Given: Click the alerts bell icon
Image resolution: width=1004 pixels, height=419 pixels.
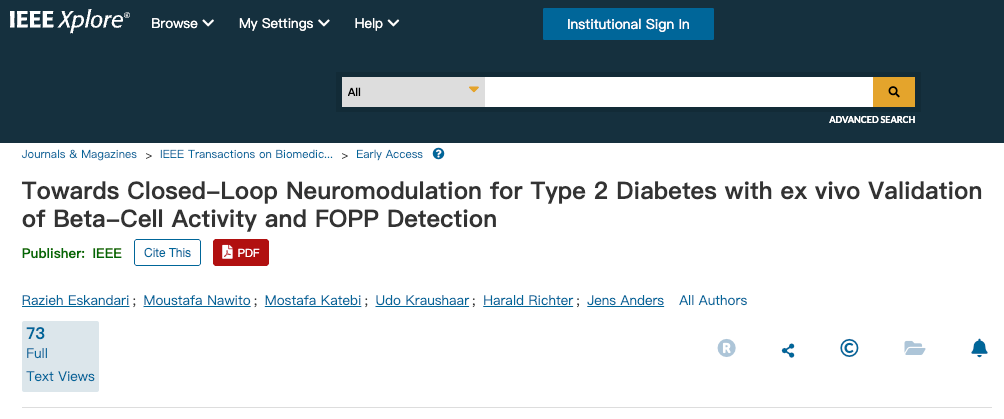Looking at the screenshot, I should (x=979, y=348).
